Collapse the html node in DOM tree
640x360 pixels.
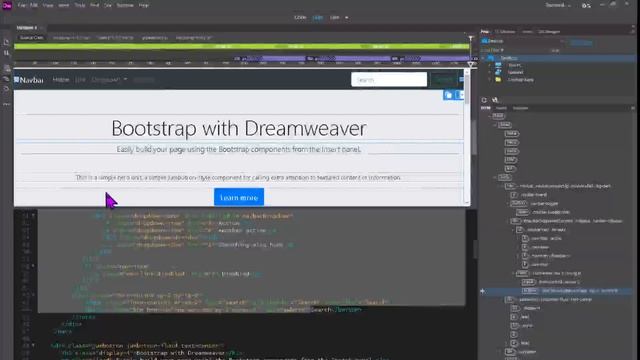coord(489,116)
